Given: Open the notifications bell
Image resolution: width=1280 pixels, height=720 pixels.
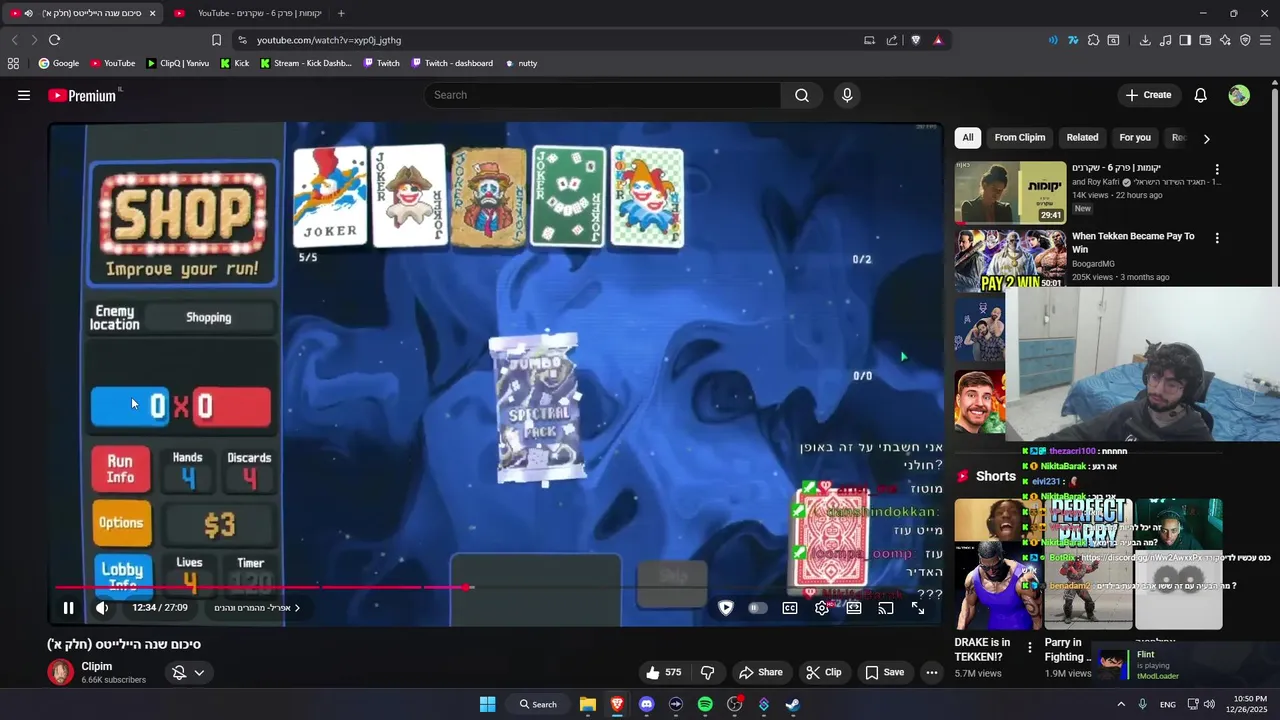Looking at the screenshot, I should coord(1200,95).
